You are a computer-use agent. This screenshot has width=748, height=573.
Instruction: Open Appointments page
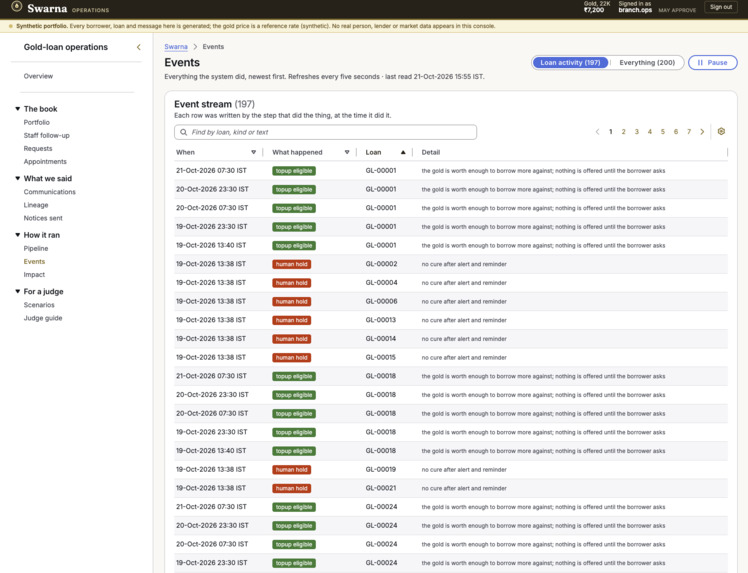[45, 161]
